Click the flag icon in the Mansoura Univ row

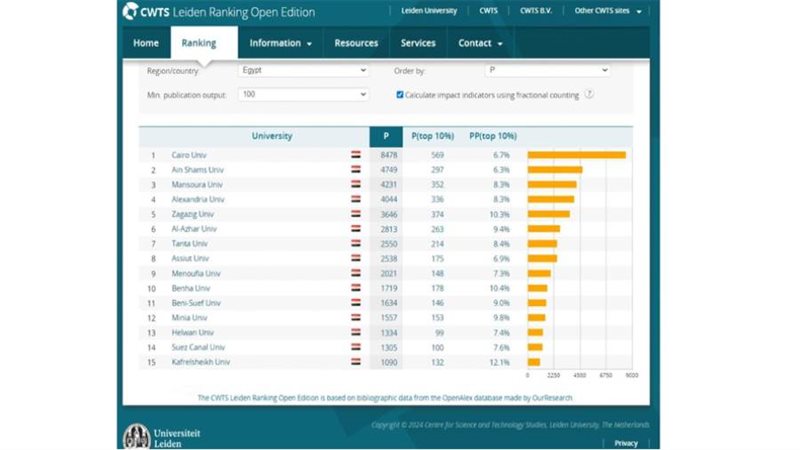click(356, 185)
